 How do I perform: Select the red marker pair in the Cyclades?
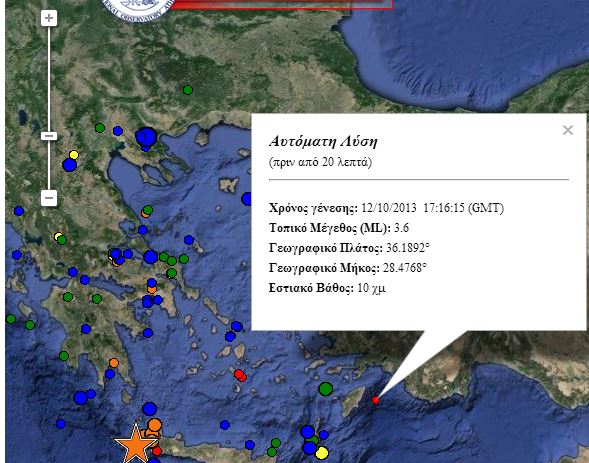point(240,375)
